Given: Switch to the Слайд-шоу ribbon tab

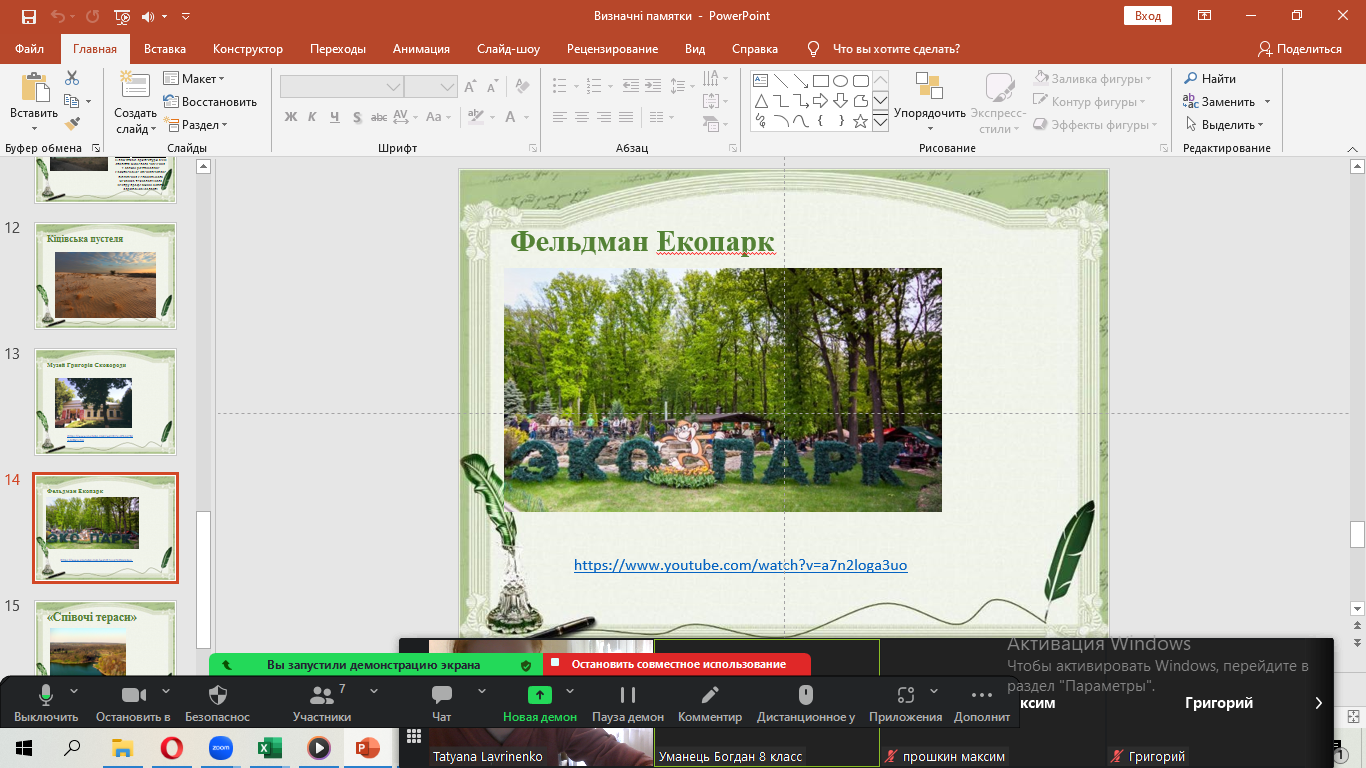Looking at the screenshot, I should (509, 49).
